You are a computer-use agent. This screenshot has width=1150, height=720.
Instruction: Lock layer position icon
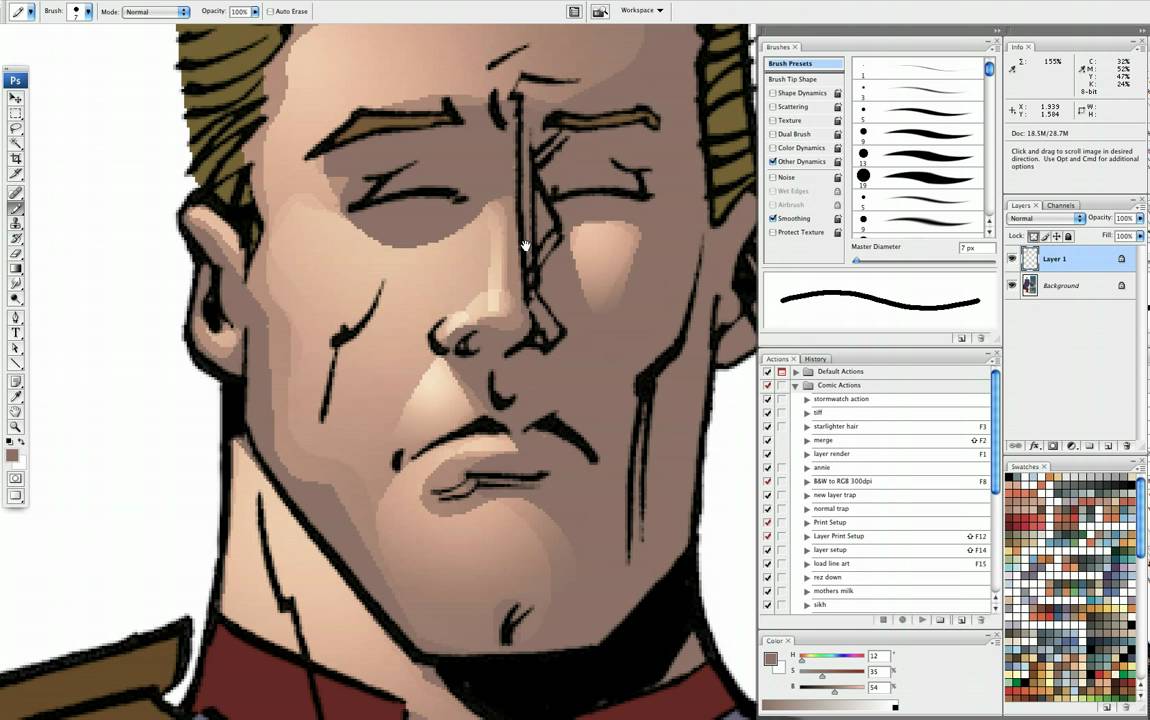pos(1056,236)
